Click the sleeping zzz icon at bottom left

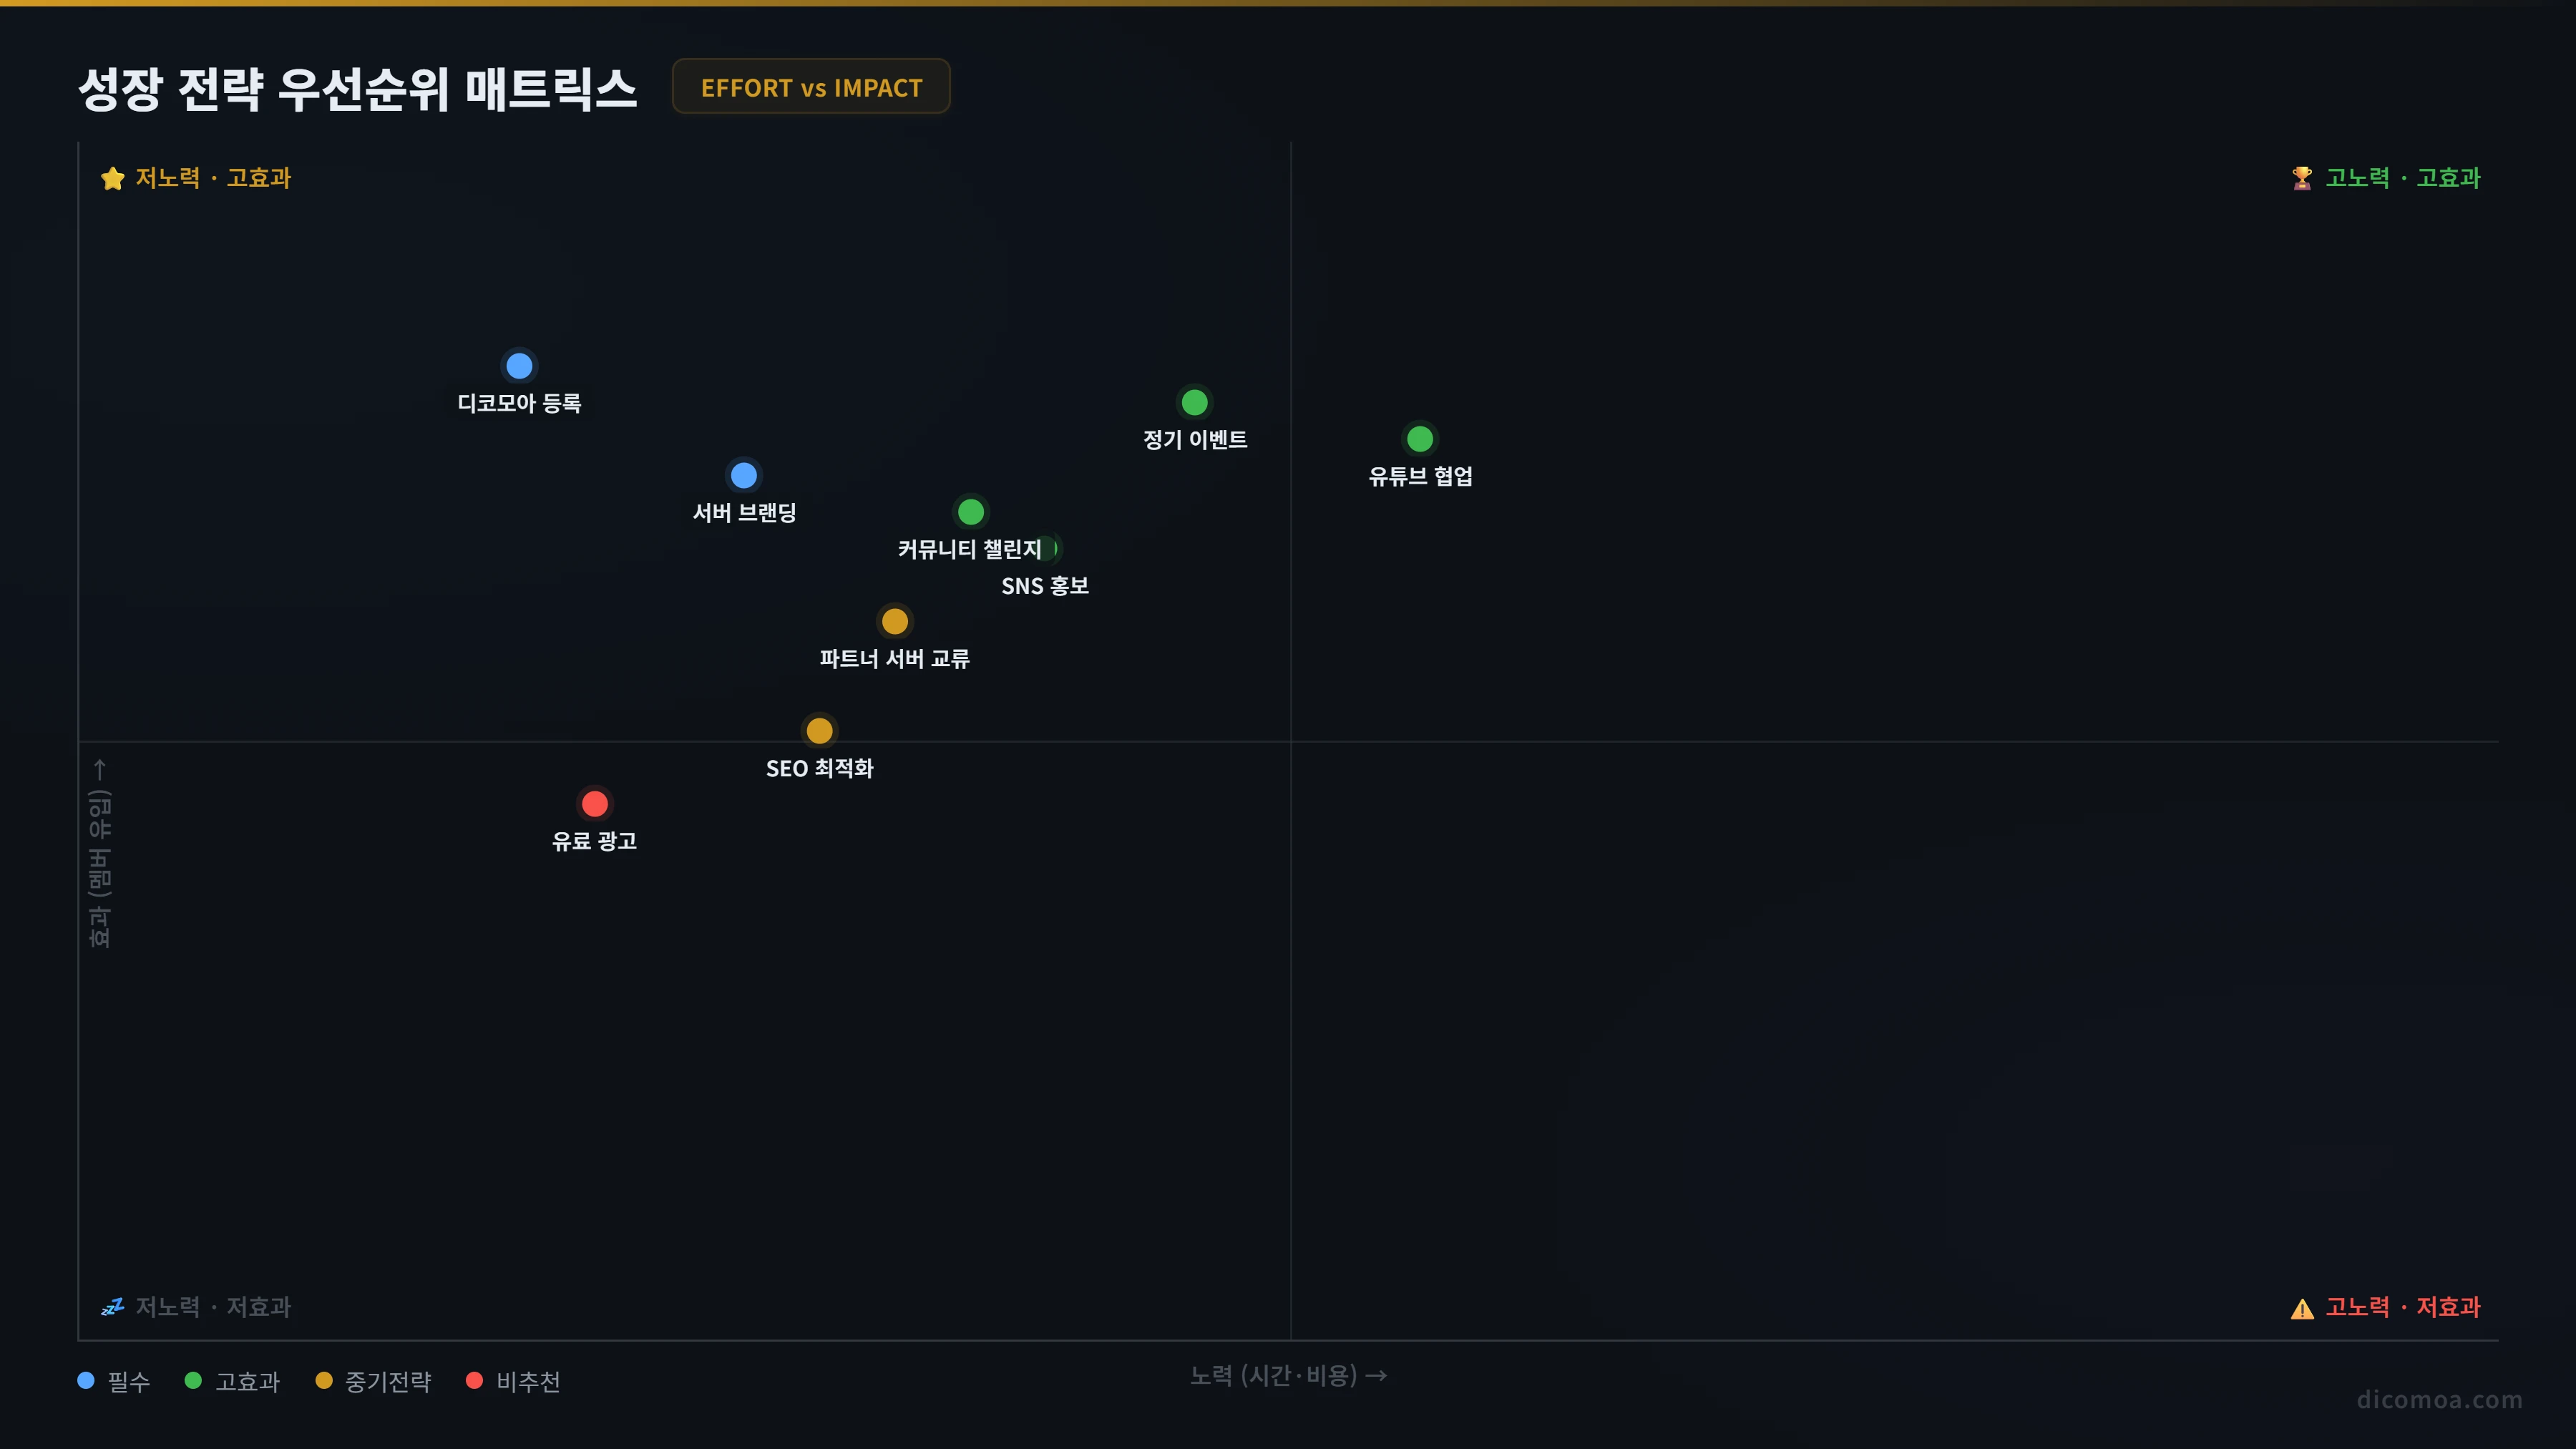[x=113, y=1307]
